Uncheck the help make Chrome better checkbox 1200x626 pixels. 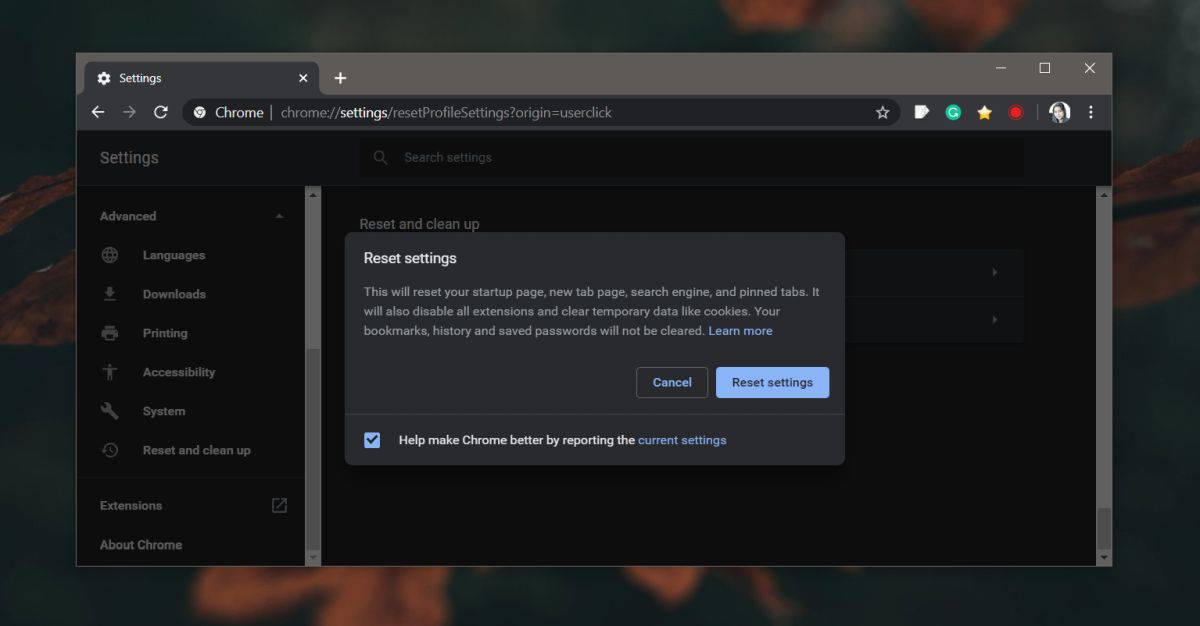click(x=372, y=440)
